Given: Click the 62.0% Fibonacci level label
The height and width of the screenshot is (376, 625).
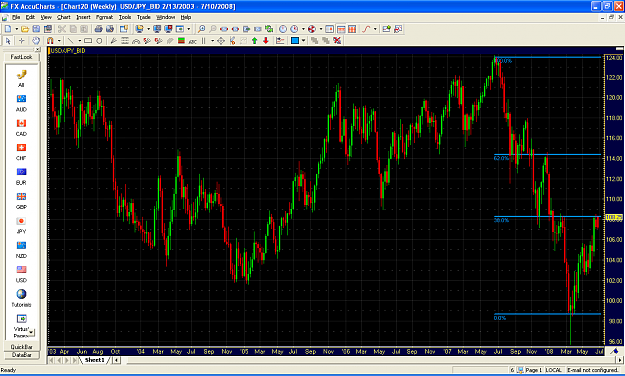Looking at the screenshot, I should tap(501, 158).
